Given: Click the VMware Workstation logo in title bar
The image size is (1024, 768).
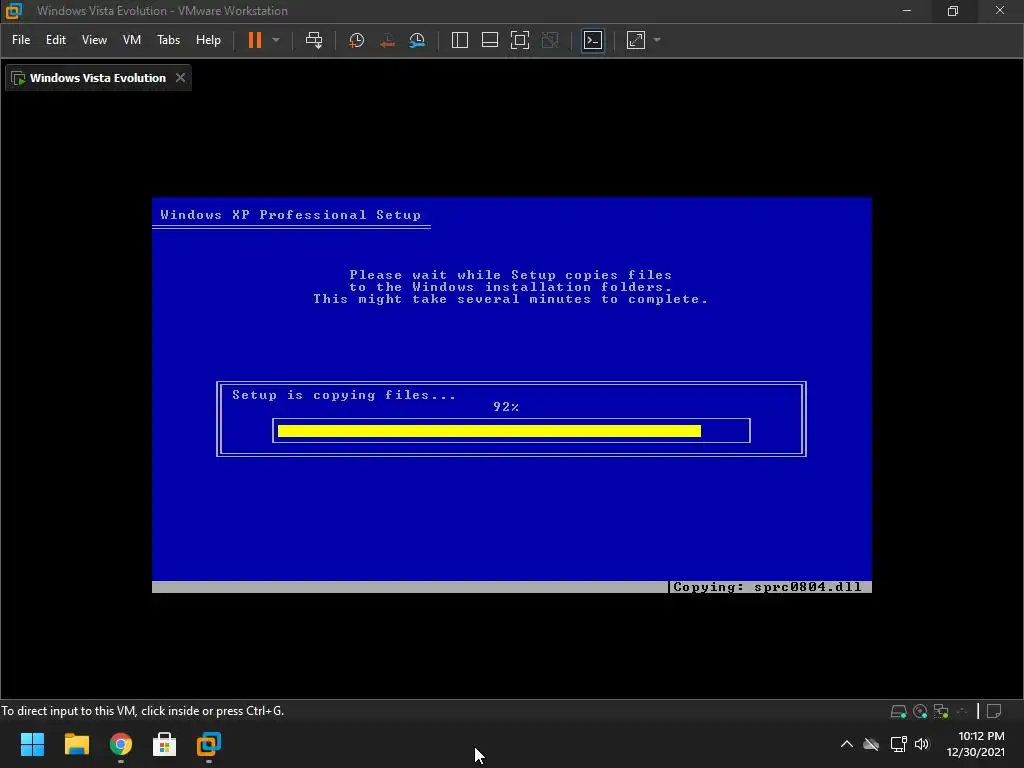Looking at the screenshot, I should (x=14, y=11).
